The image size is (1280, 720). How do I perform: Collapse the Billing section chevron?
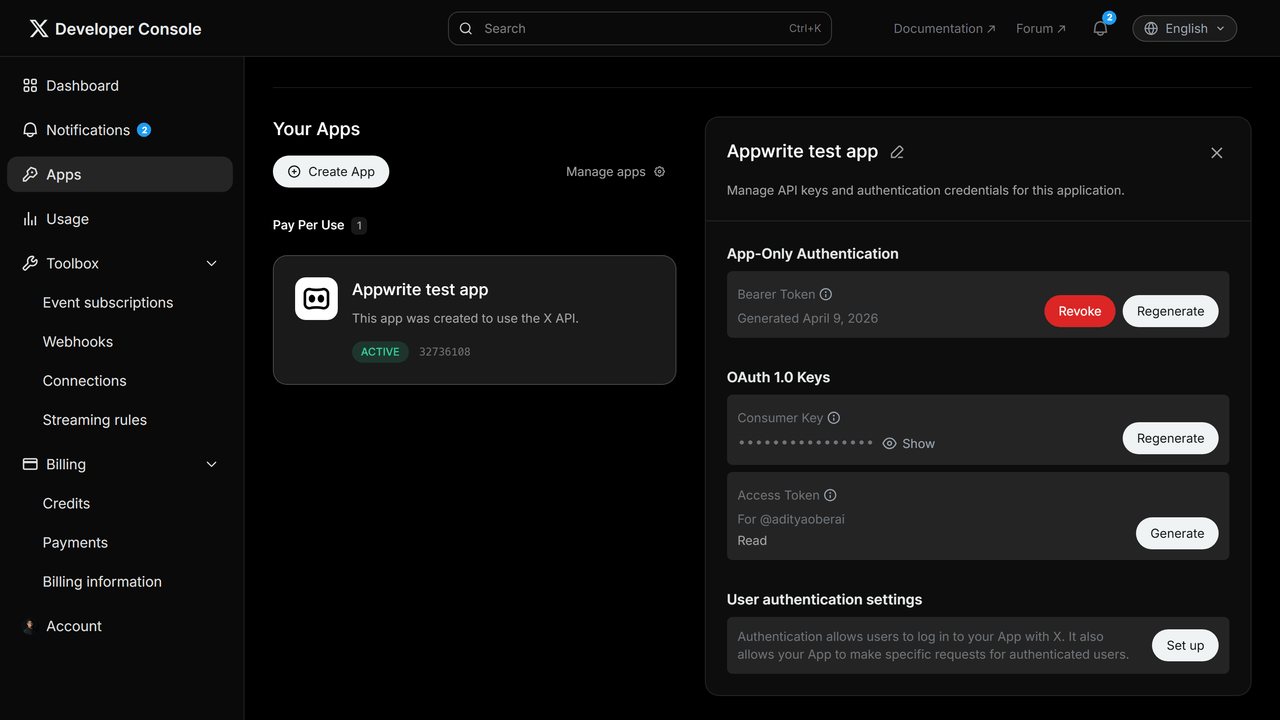(x=211, y=465)
